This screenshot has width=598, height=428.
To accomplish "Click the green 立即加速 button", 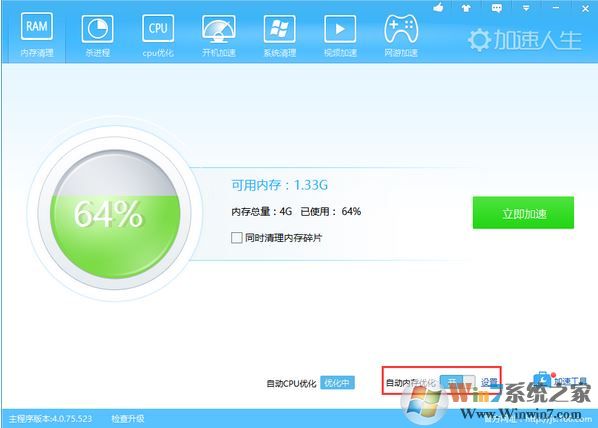I will pos(523,213).
